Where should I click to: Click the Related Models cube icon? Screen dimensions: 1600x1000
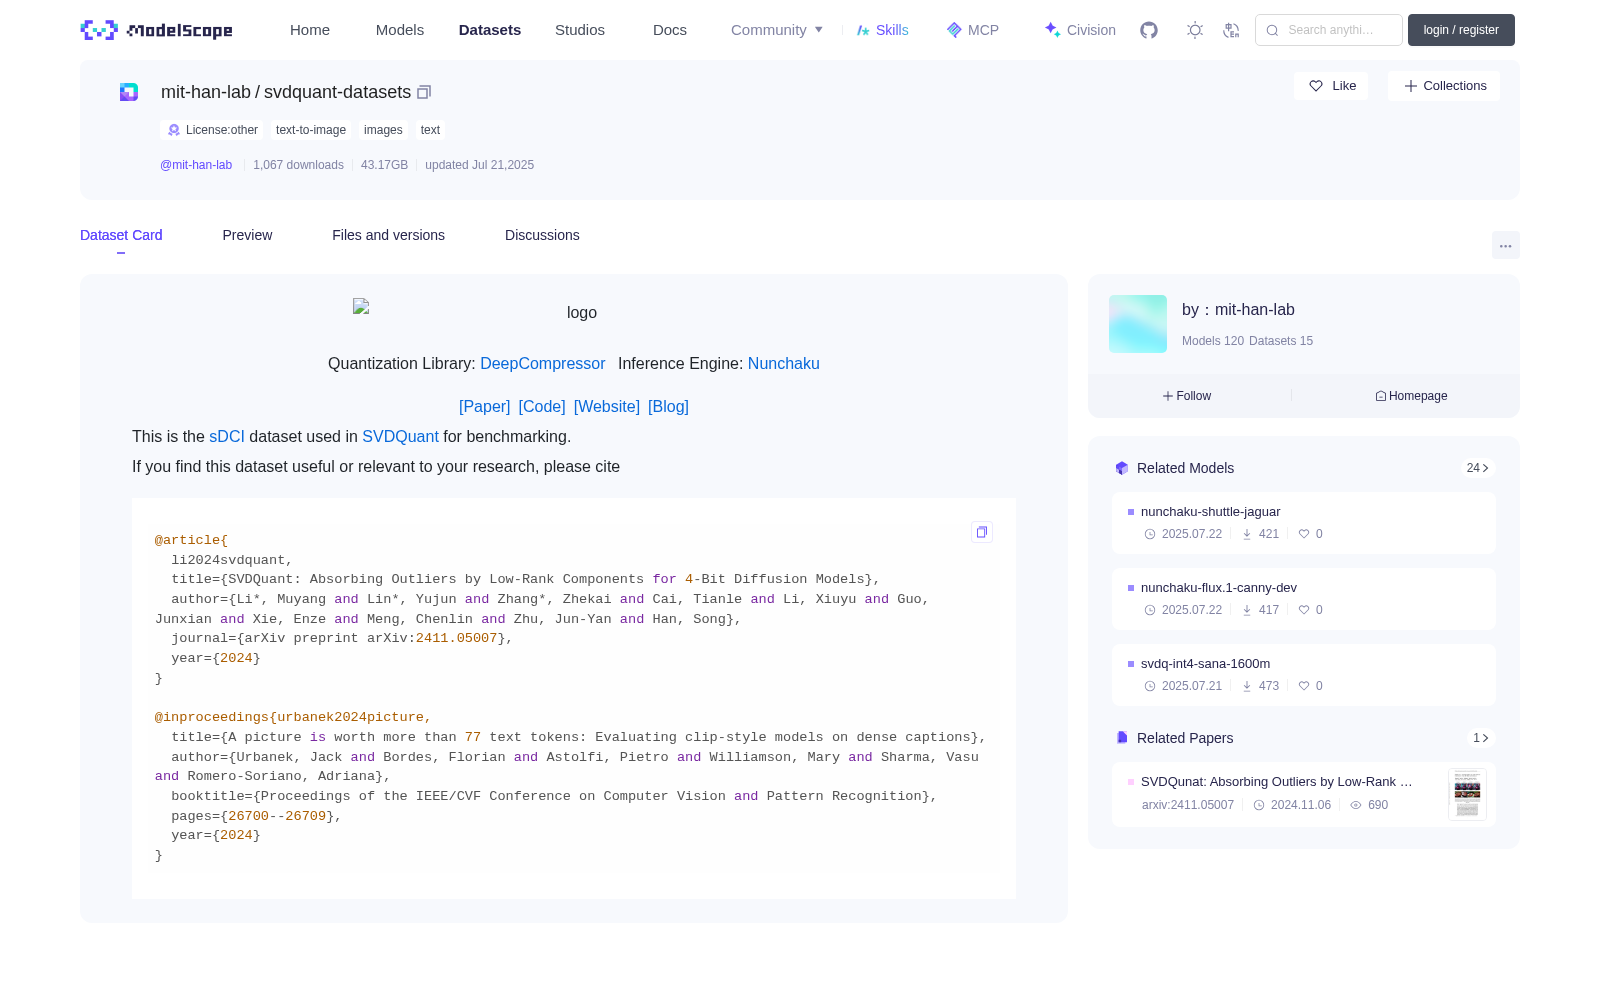tap(1122, 468)
